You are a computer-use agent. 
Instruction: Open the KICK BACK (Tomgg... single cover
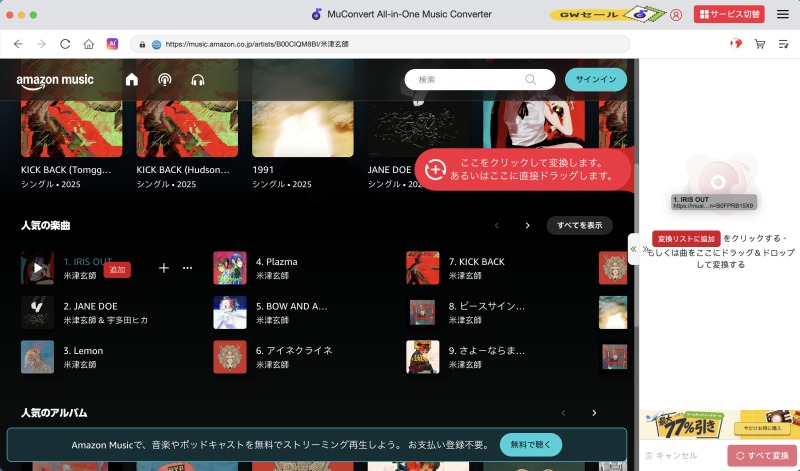coord(71,129)
